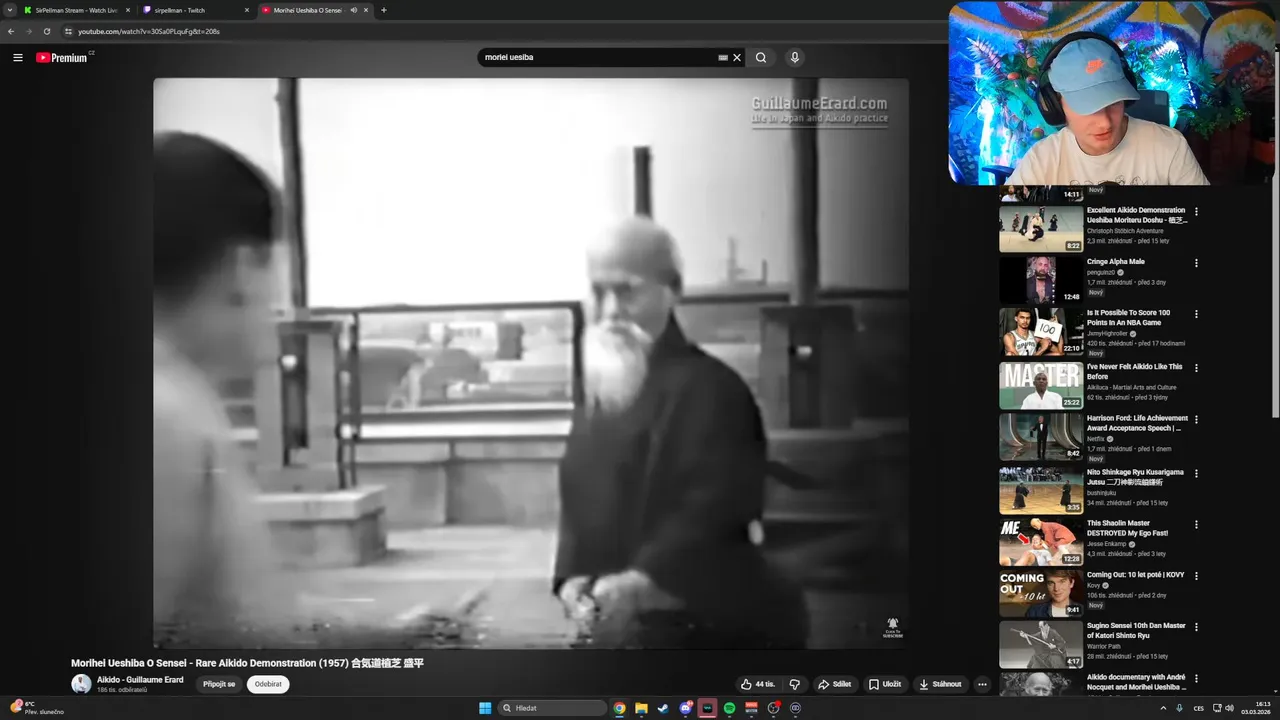Open Aikido - Guillaume Erard channel avatar
1280x720 pixels.
(81, 684)
